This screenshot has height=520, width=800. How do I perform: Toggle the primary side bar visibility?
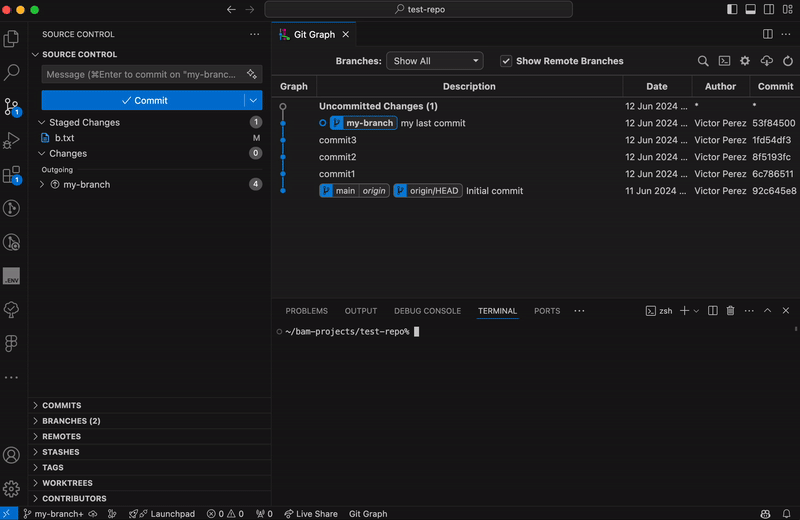pyautogui.click(x=732, y=9)
